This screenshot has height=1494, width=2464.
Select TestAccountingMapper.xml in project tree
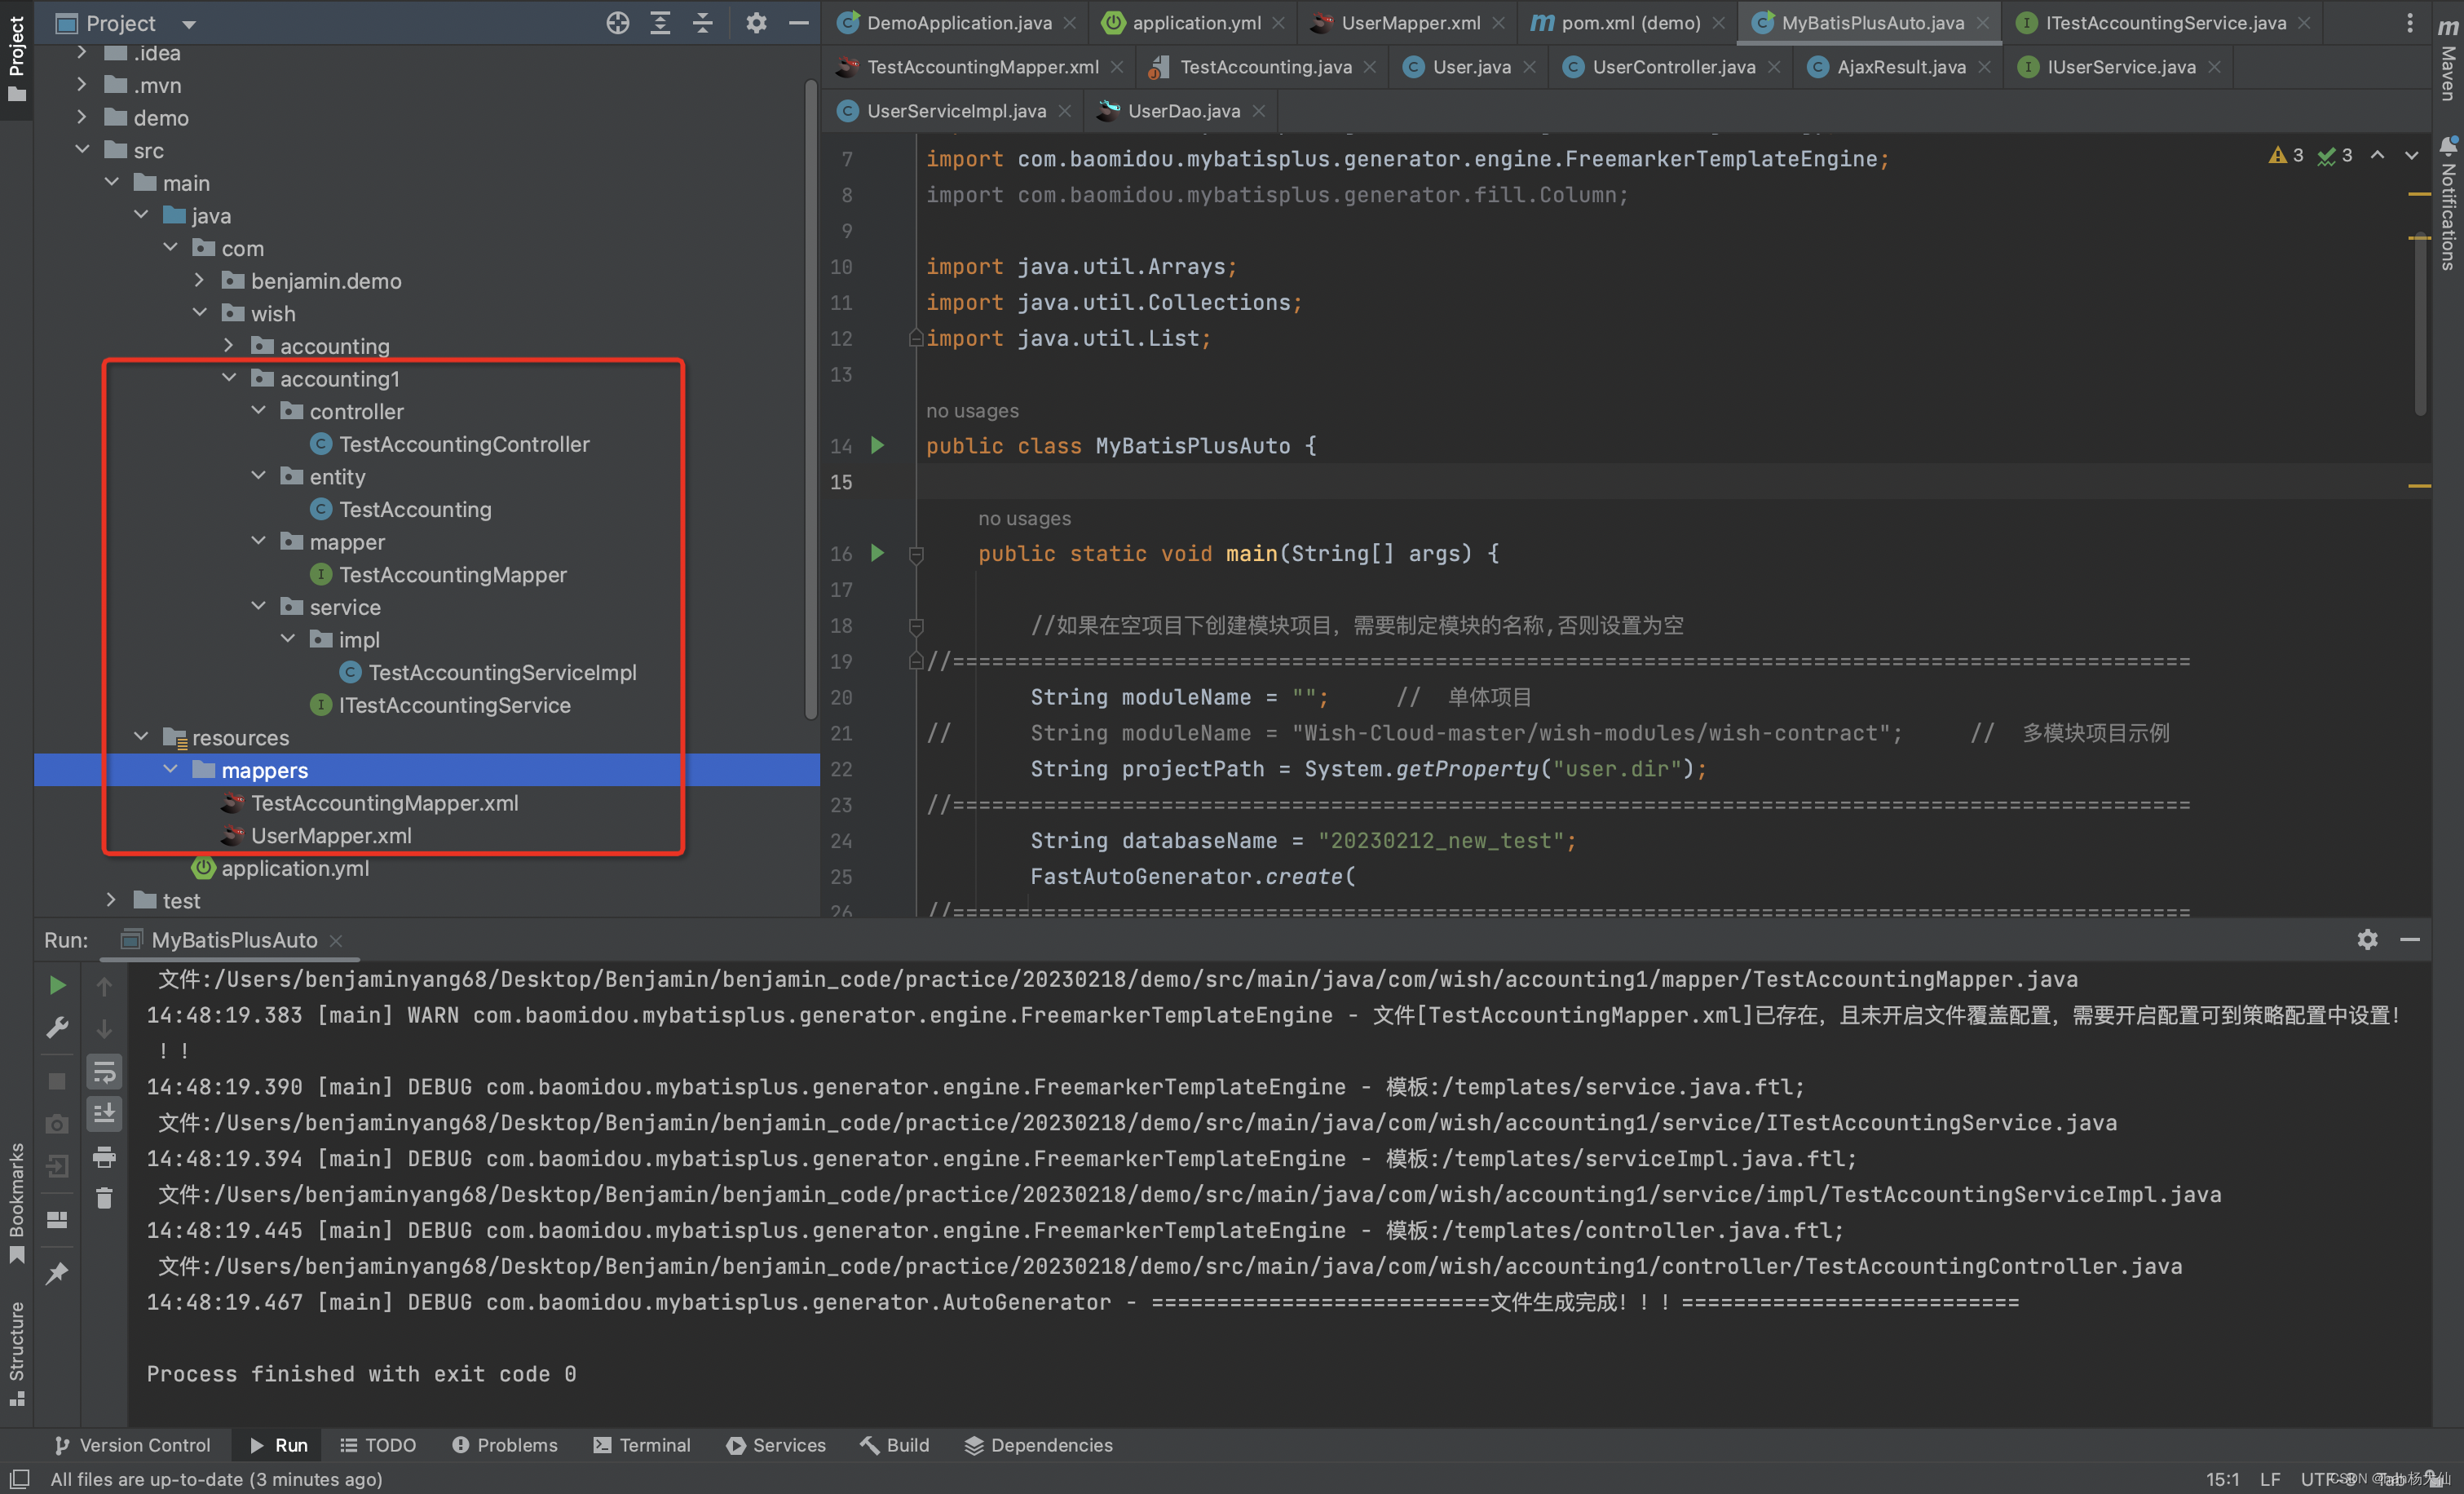(x=384, y=803)
